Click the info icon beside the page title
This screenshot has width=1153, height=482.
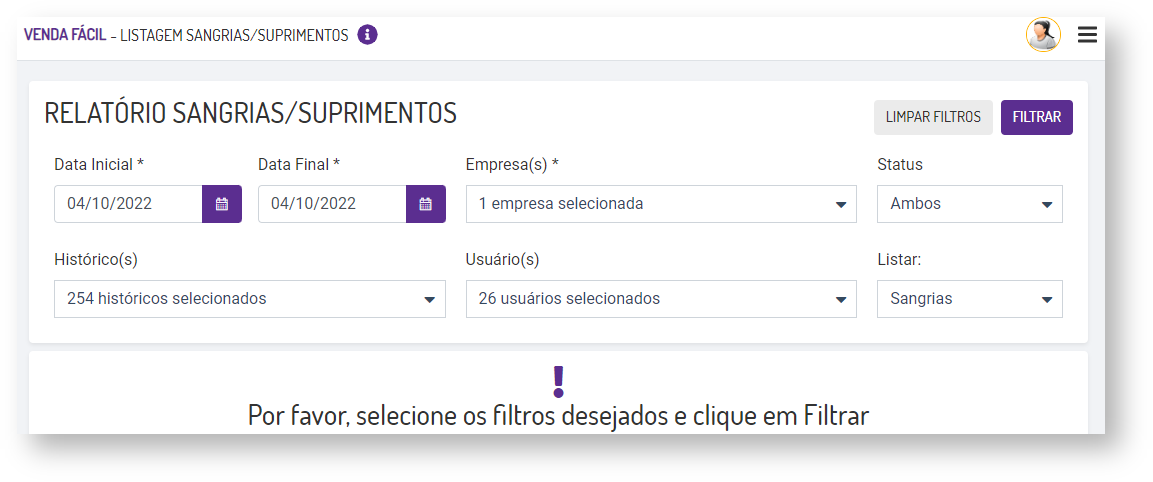[x=367, y=35]
